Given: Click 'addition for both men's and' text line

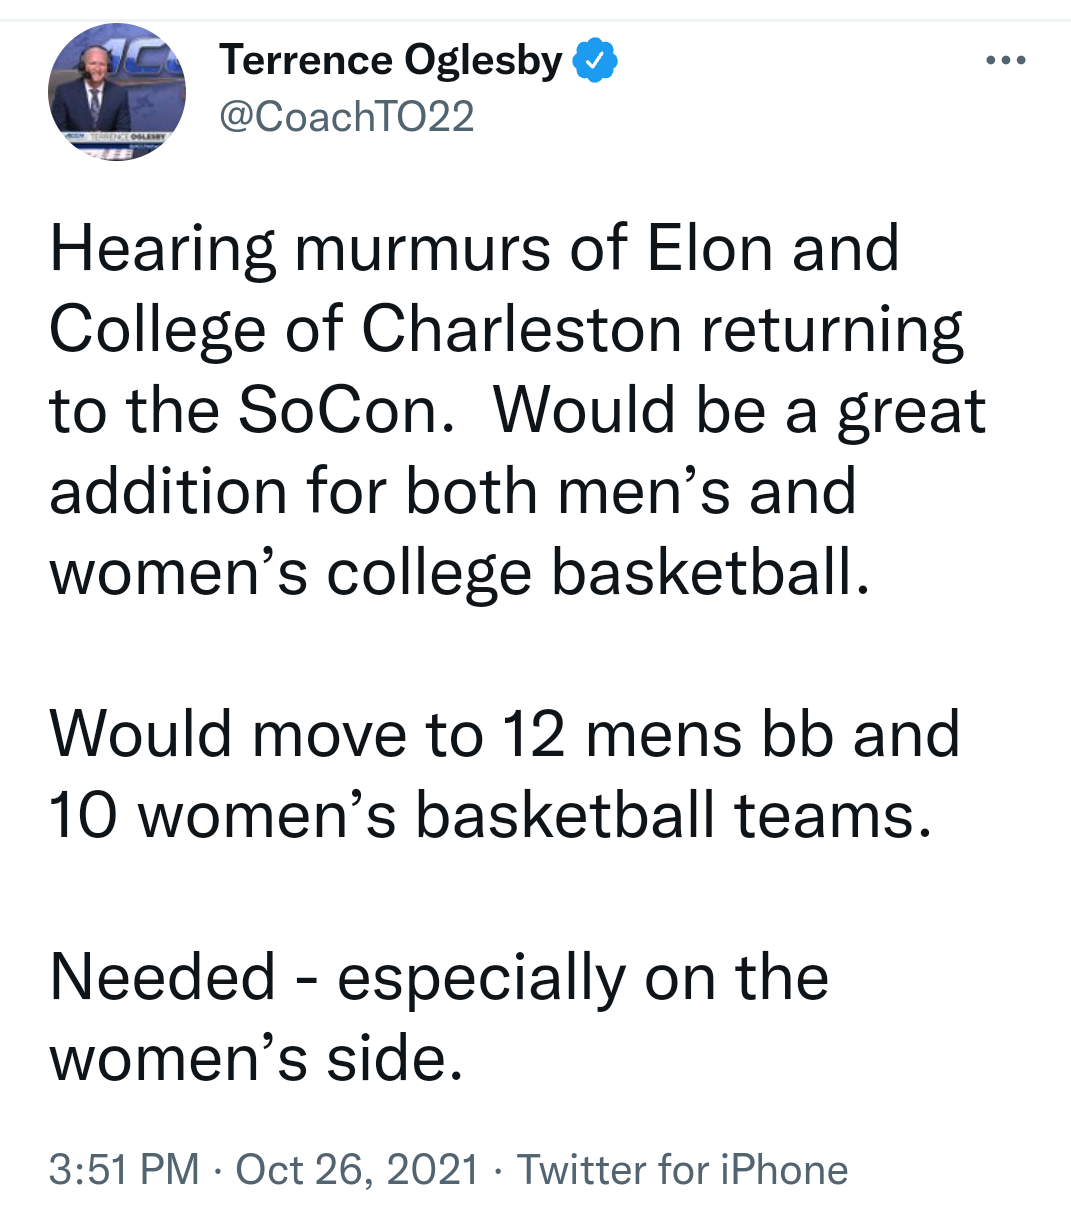Looking at the screenshot, I should pos(453,492).
